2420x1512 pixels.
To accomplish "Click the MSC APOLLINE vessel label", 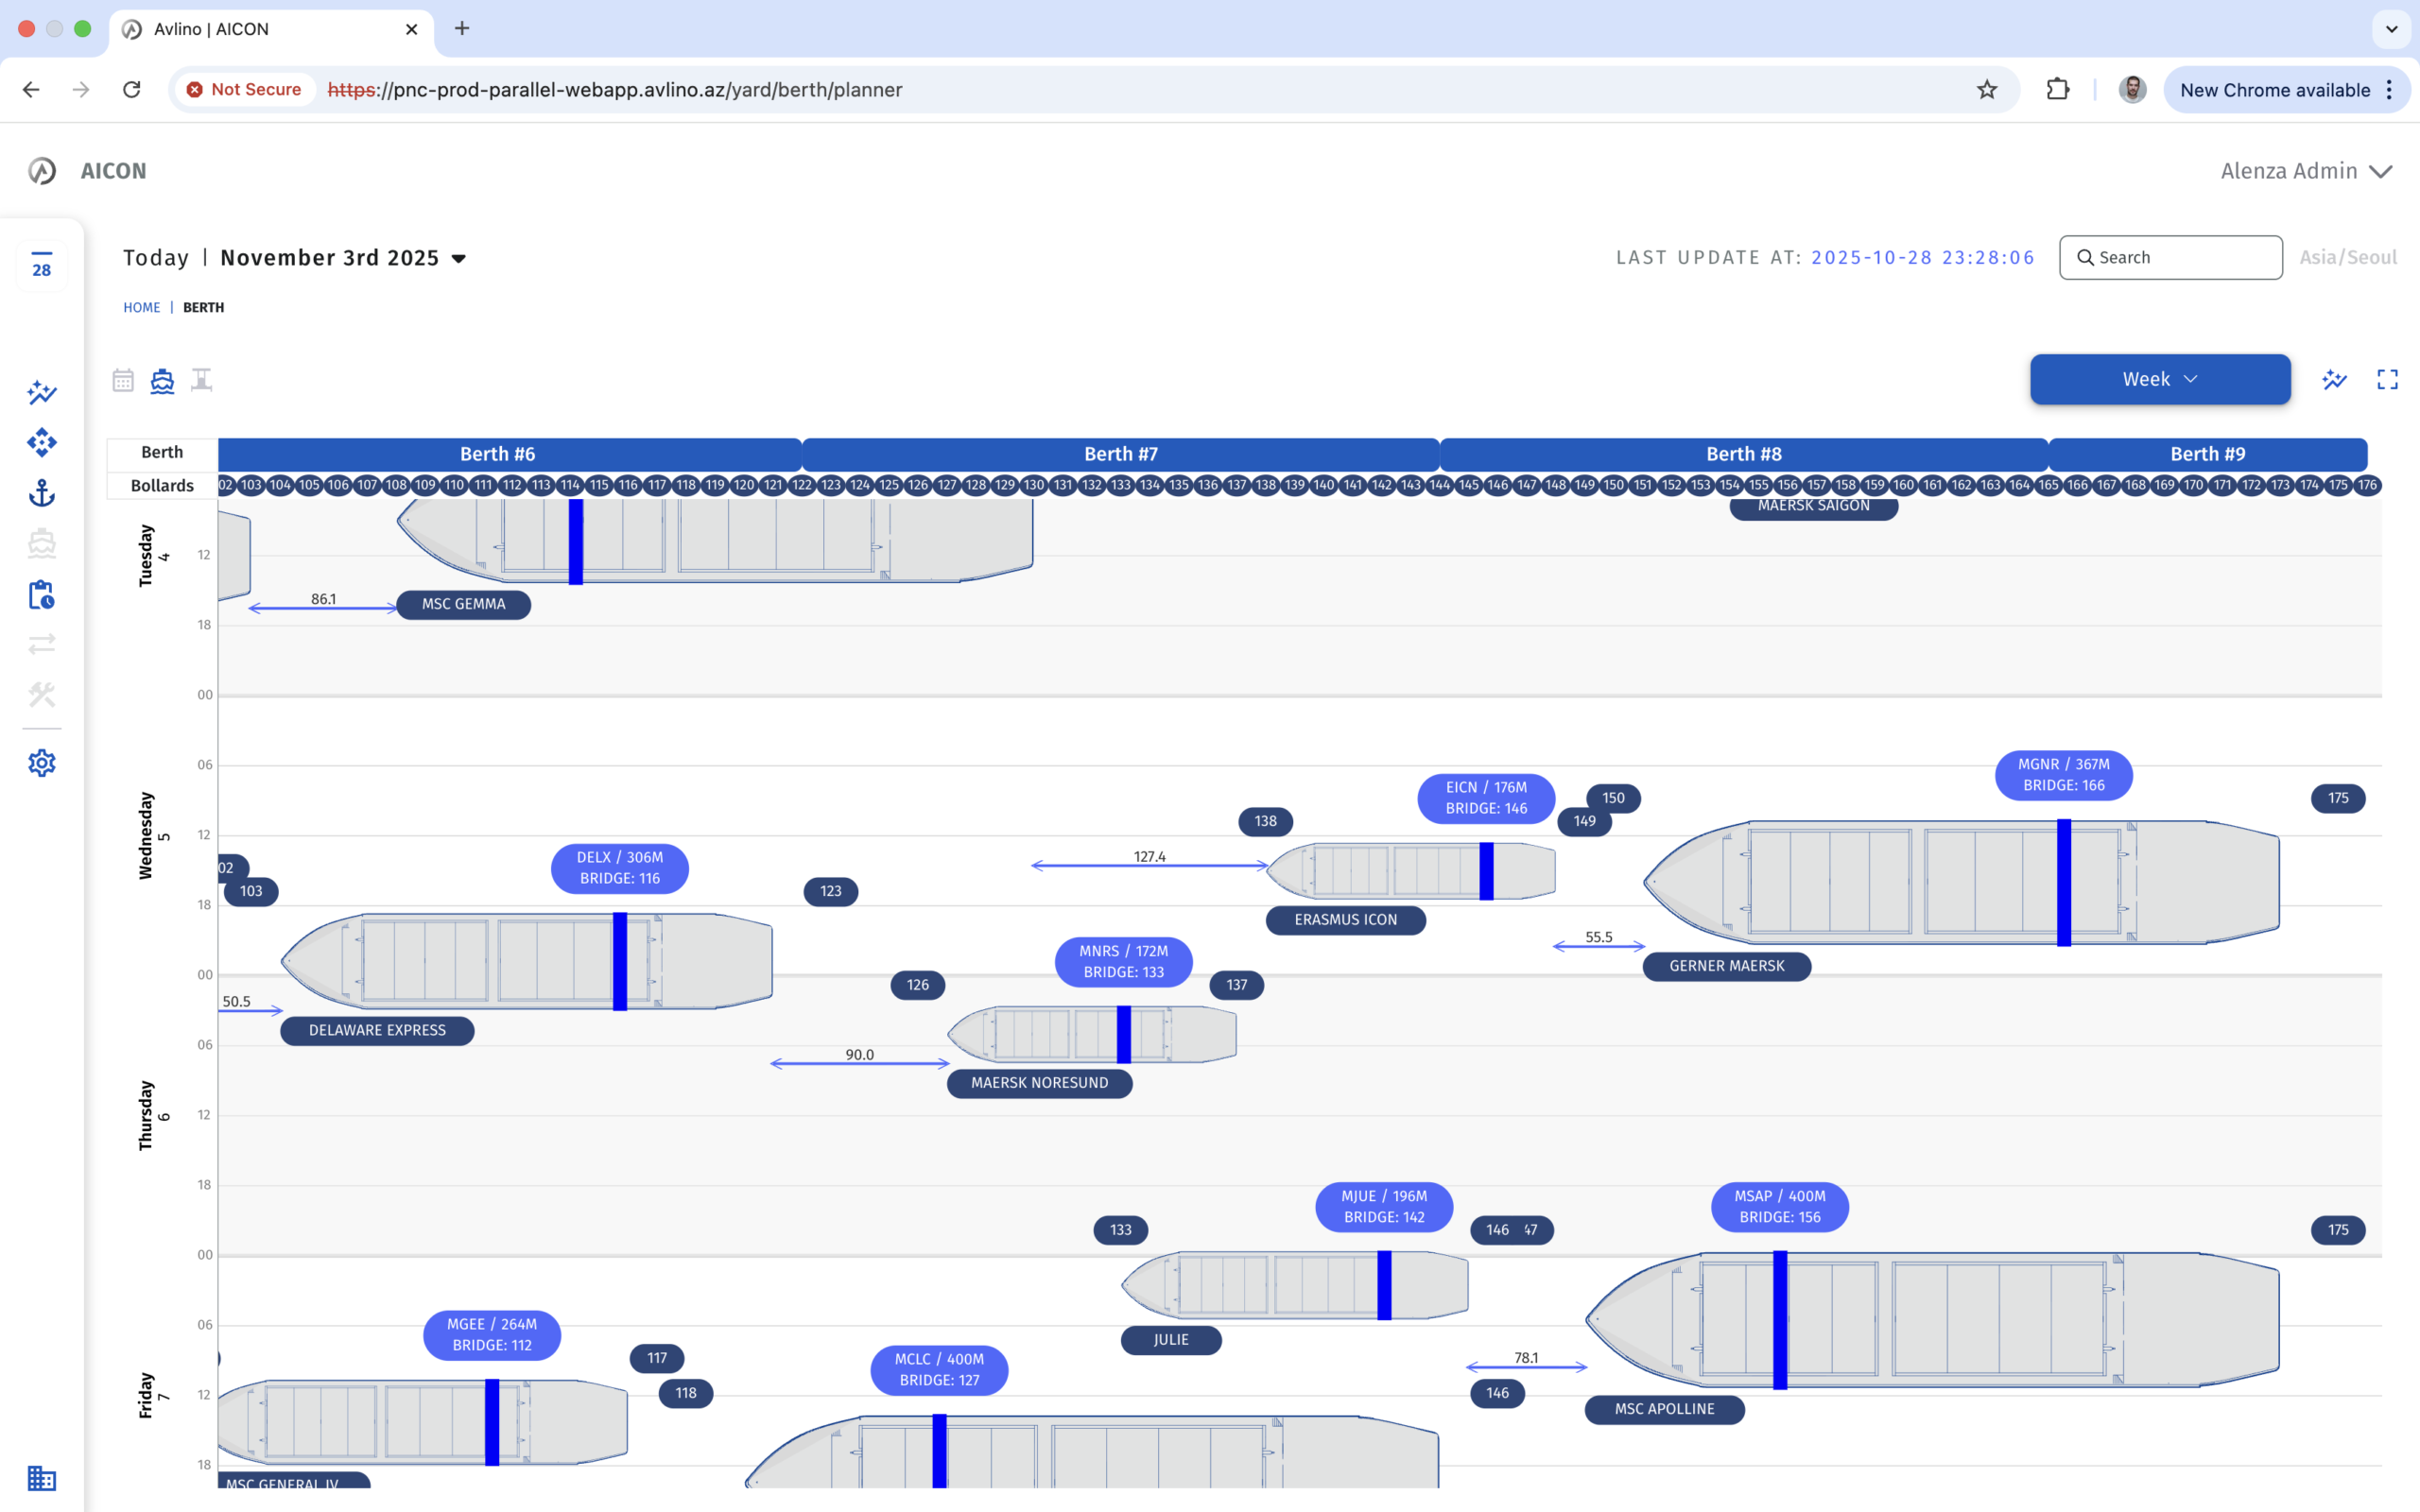I will point(1664,1409).
